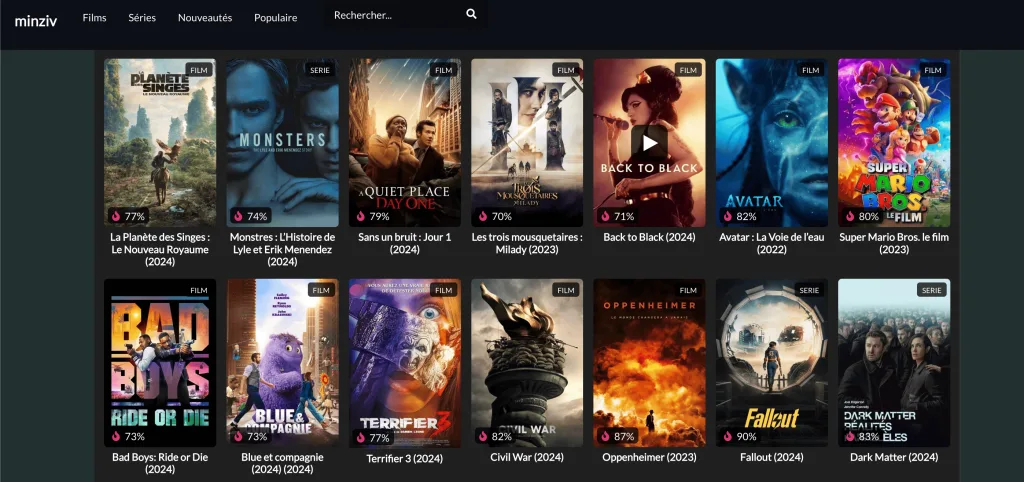1024x482 pixels.
Task: Click title link Fallout (2024)
Action: 772,457
